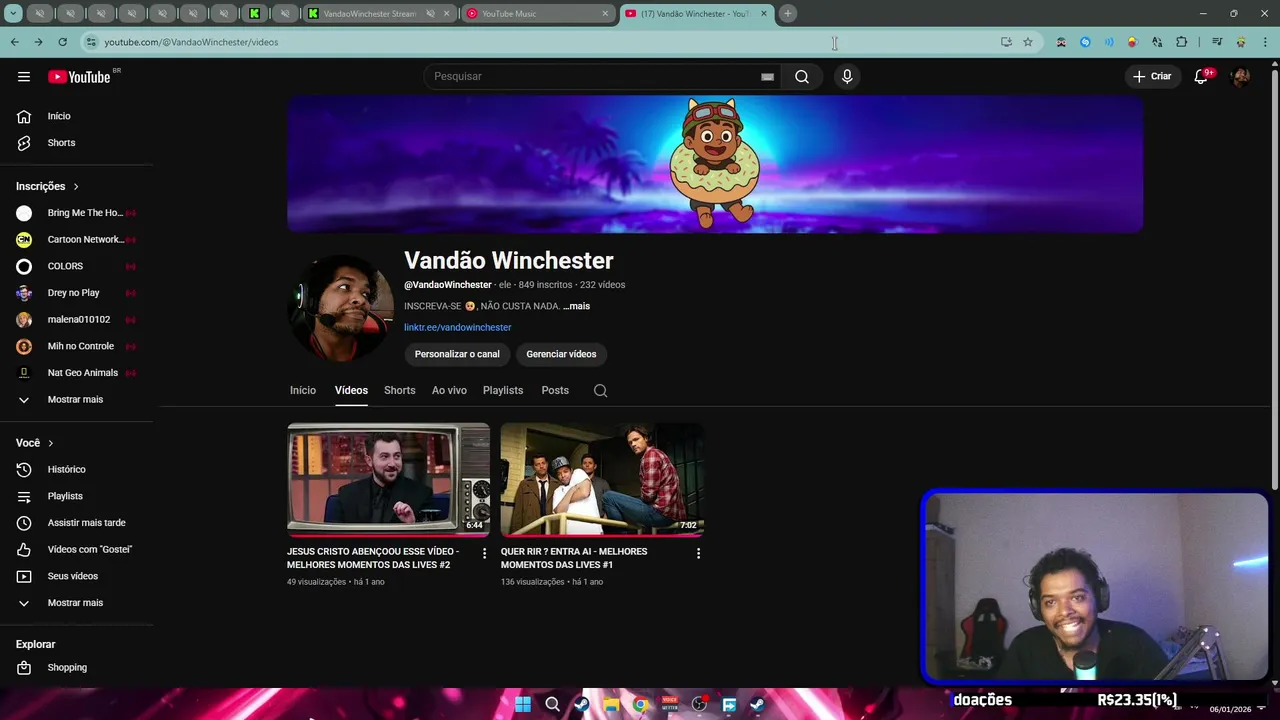Open thumbnail of JESUS CRISTO ABENÇOOU video
Viewport: 1280px width, 720px height.
[x=389, y=479]
